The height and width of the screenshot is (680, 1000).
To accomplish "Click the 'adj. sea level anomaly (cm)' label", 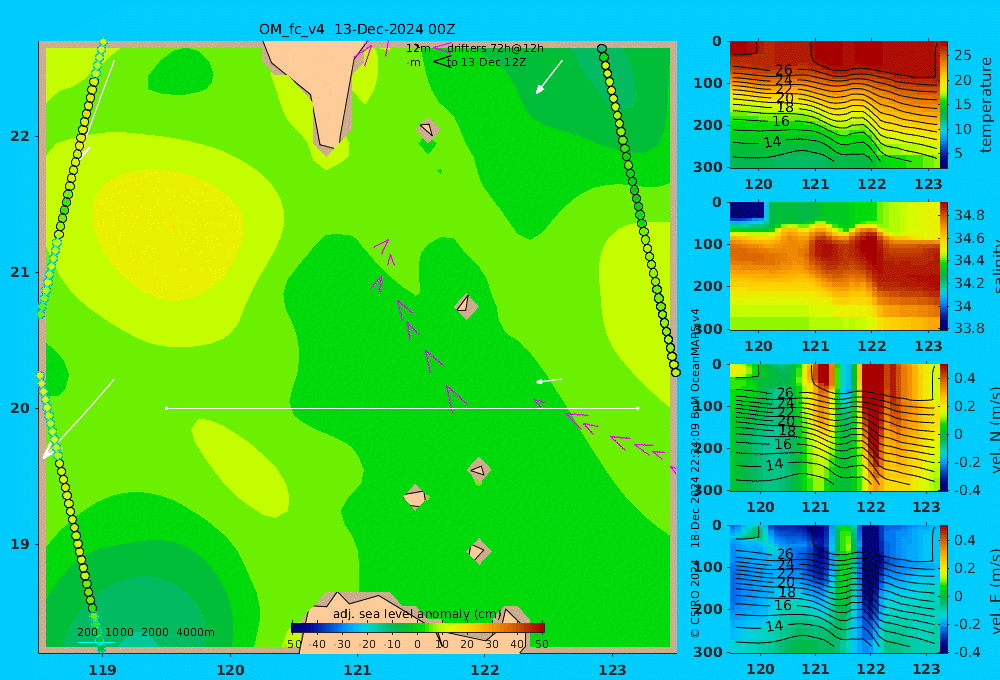I will [x=417, y=614].
